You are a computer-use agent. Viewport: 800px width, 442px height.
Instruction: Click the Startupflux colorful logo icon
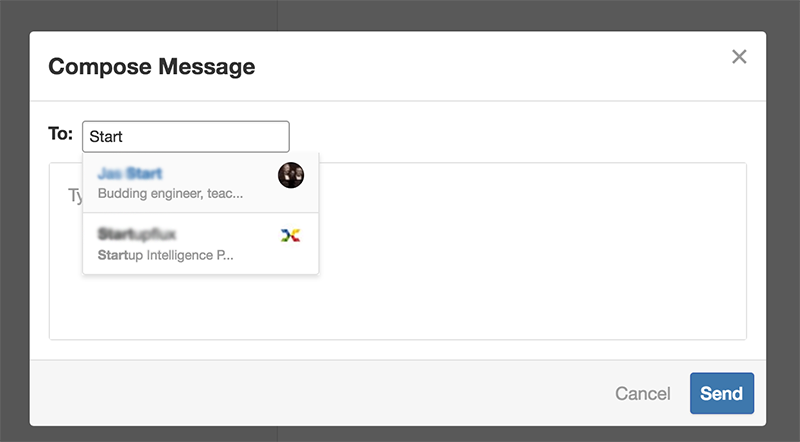click(290, 235)
